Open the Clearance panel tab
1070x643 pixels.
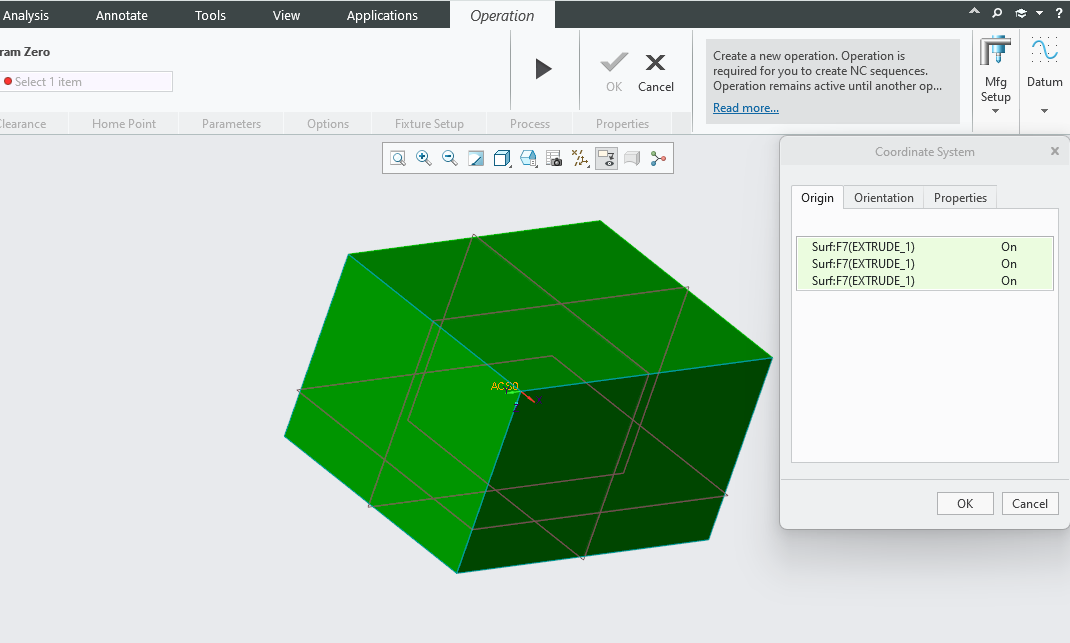pos(23,124)
